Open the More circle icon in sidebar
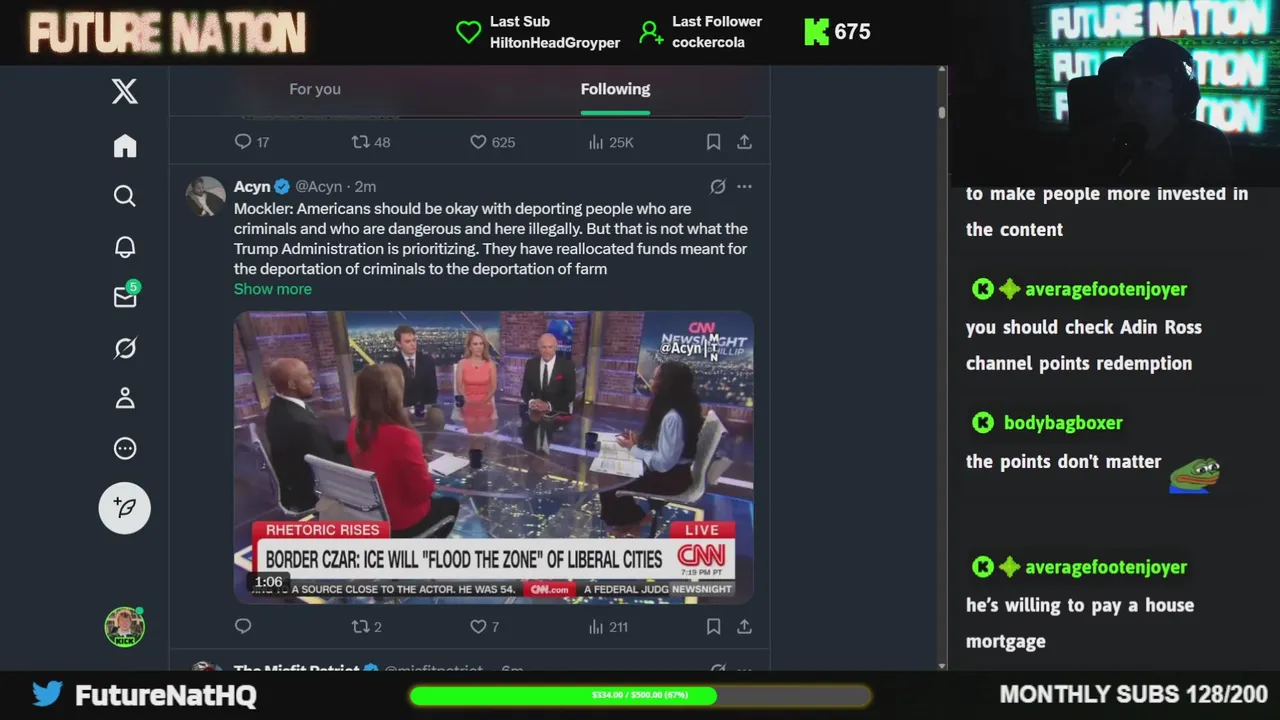The image size is (1280, 720). 125,448
